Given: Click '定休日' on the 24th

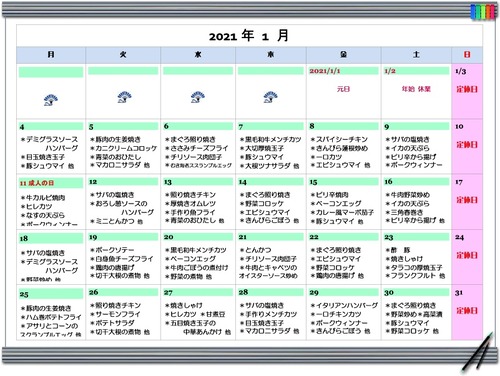Looking at the screenshot, I should point(467,255).
